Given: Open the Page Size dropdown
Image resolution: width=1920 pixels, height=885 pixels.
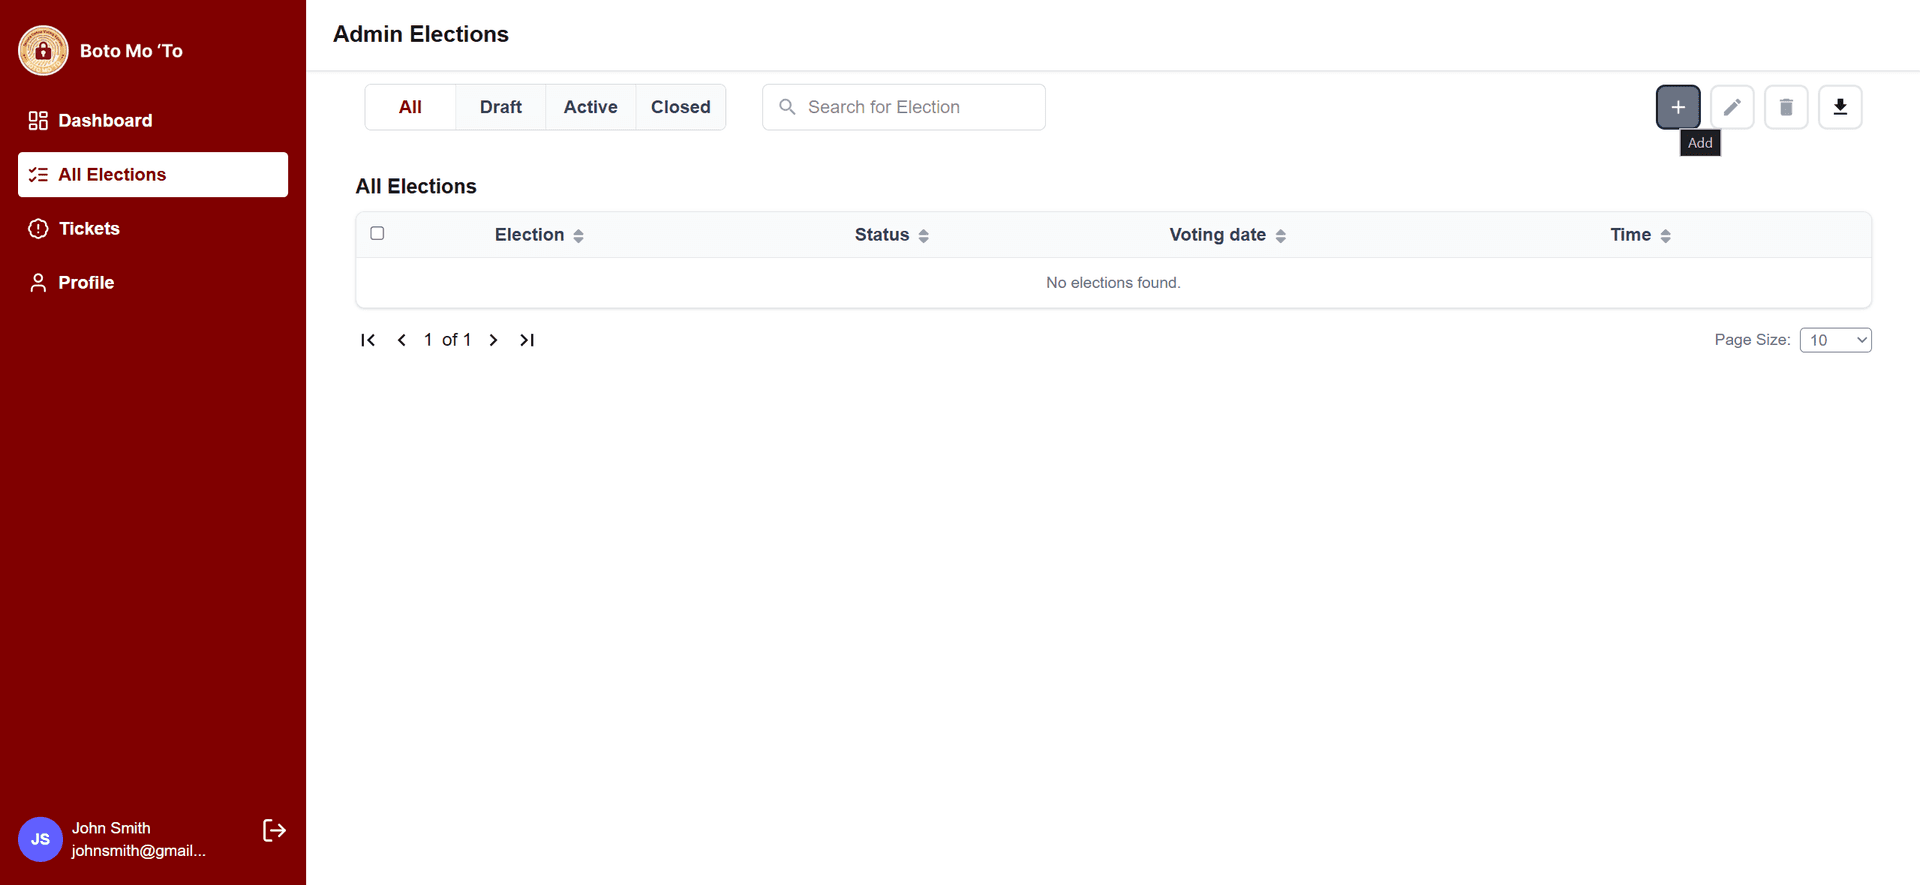Looking at the screenshot, I should (1835, 340).
